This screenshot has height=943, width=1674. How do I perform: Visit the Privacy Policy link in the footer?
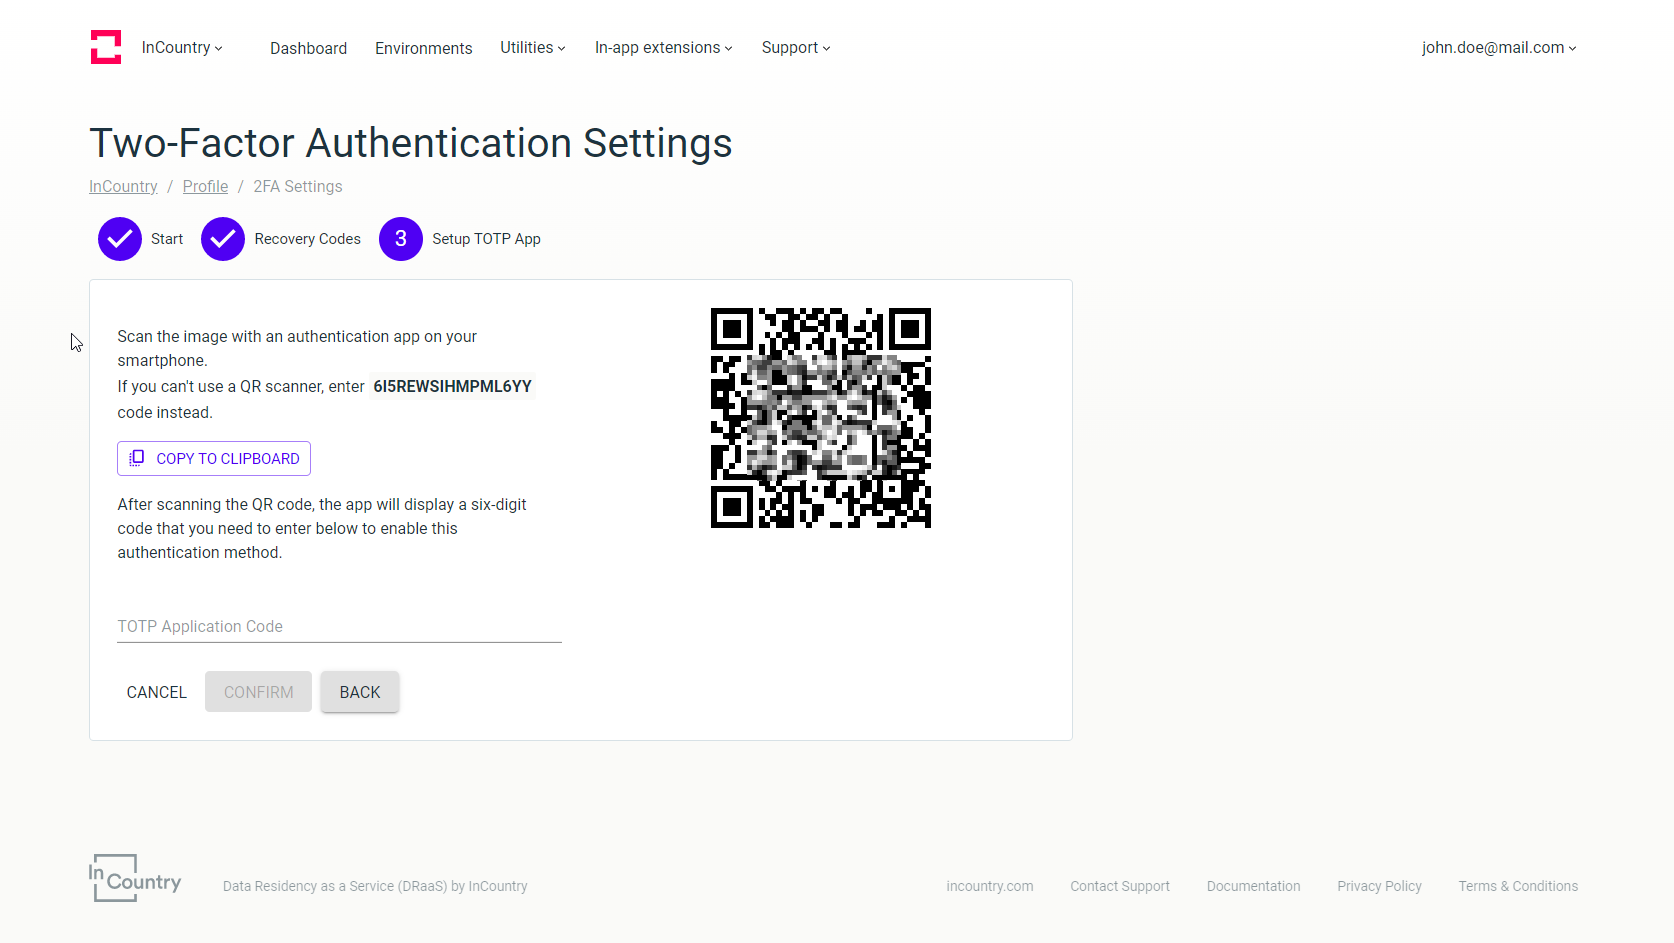[1379, 886]
